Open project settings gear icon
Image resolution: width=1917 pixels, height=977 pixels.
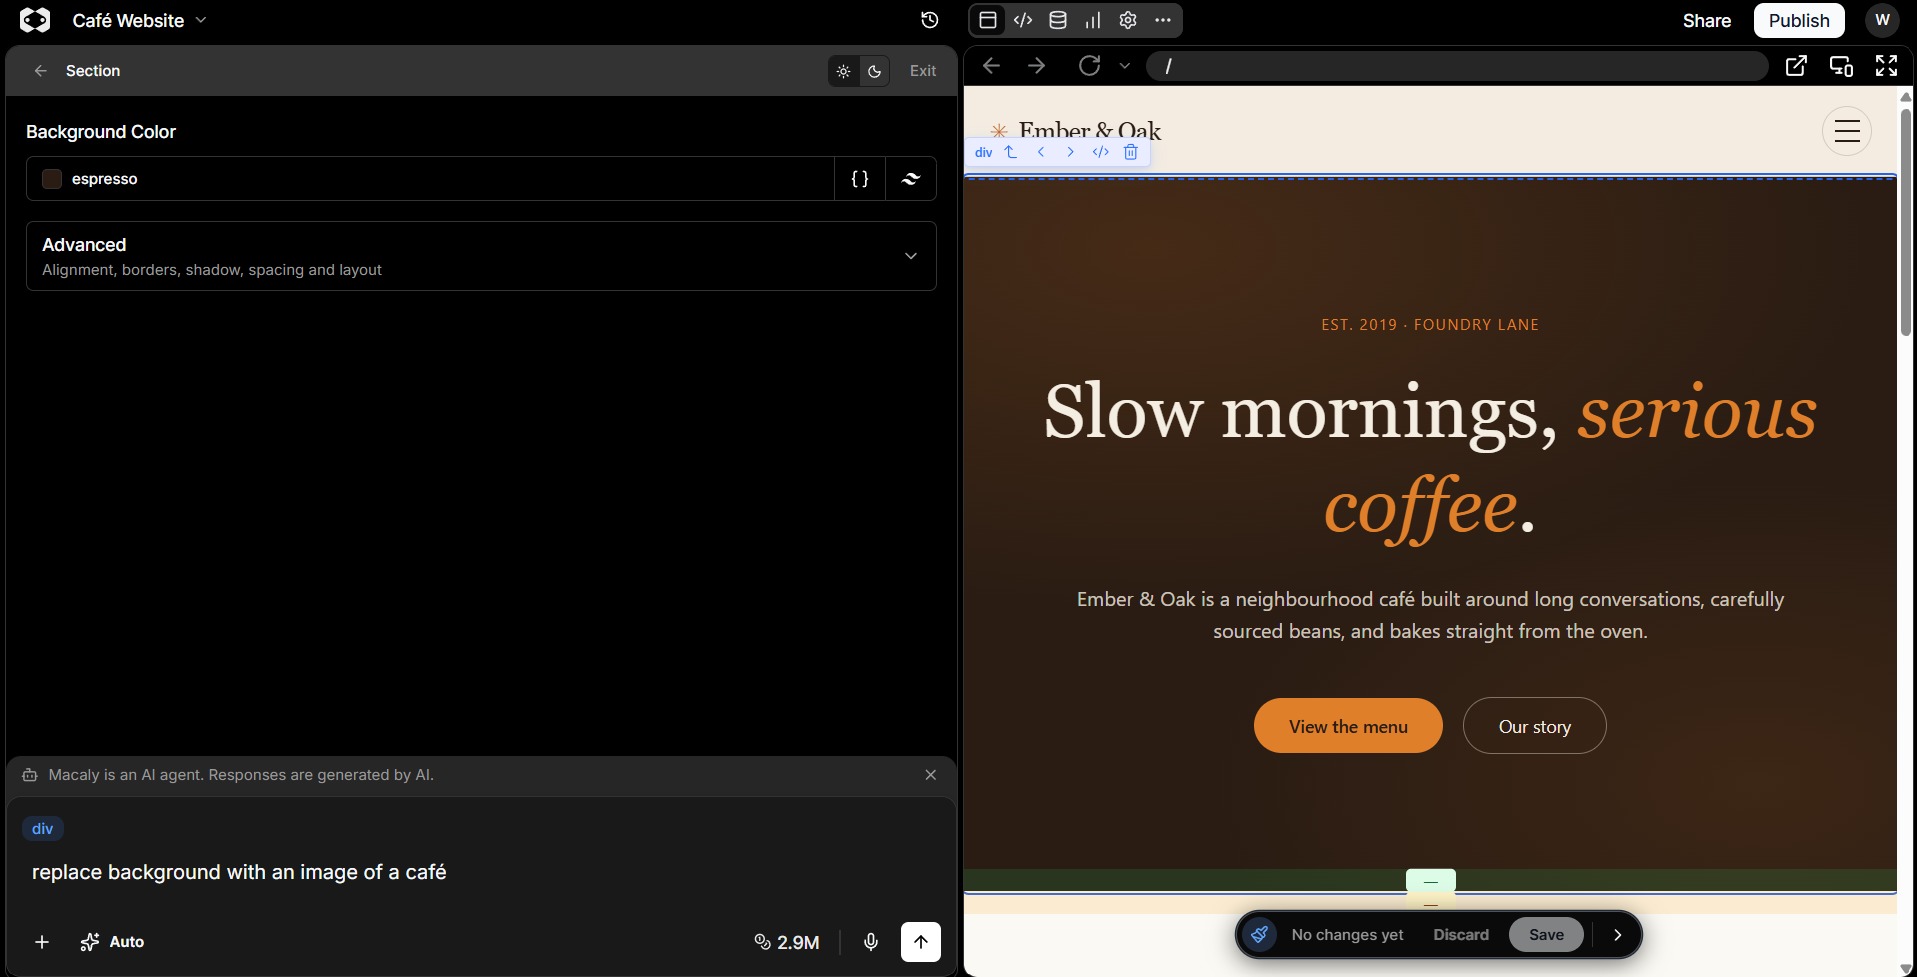[1128, 20]
